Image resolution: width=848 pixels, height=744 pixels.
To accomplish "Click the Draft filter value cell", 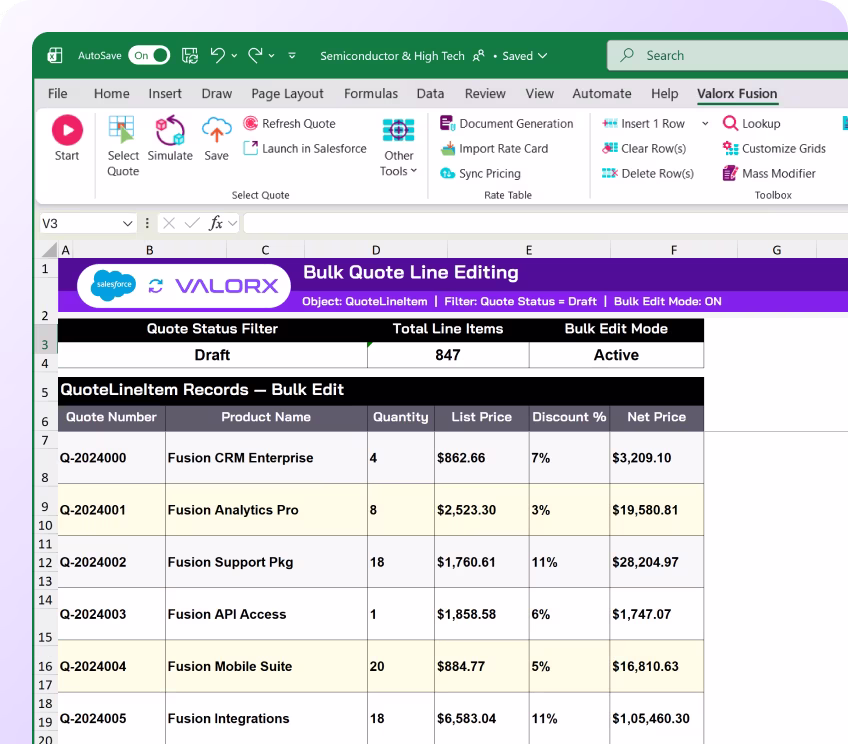I will click(x=213, y=355).
